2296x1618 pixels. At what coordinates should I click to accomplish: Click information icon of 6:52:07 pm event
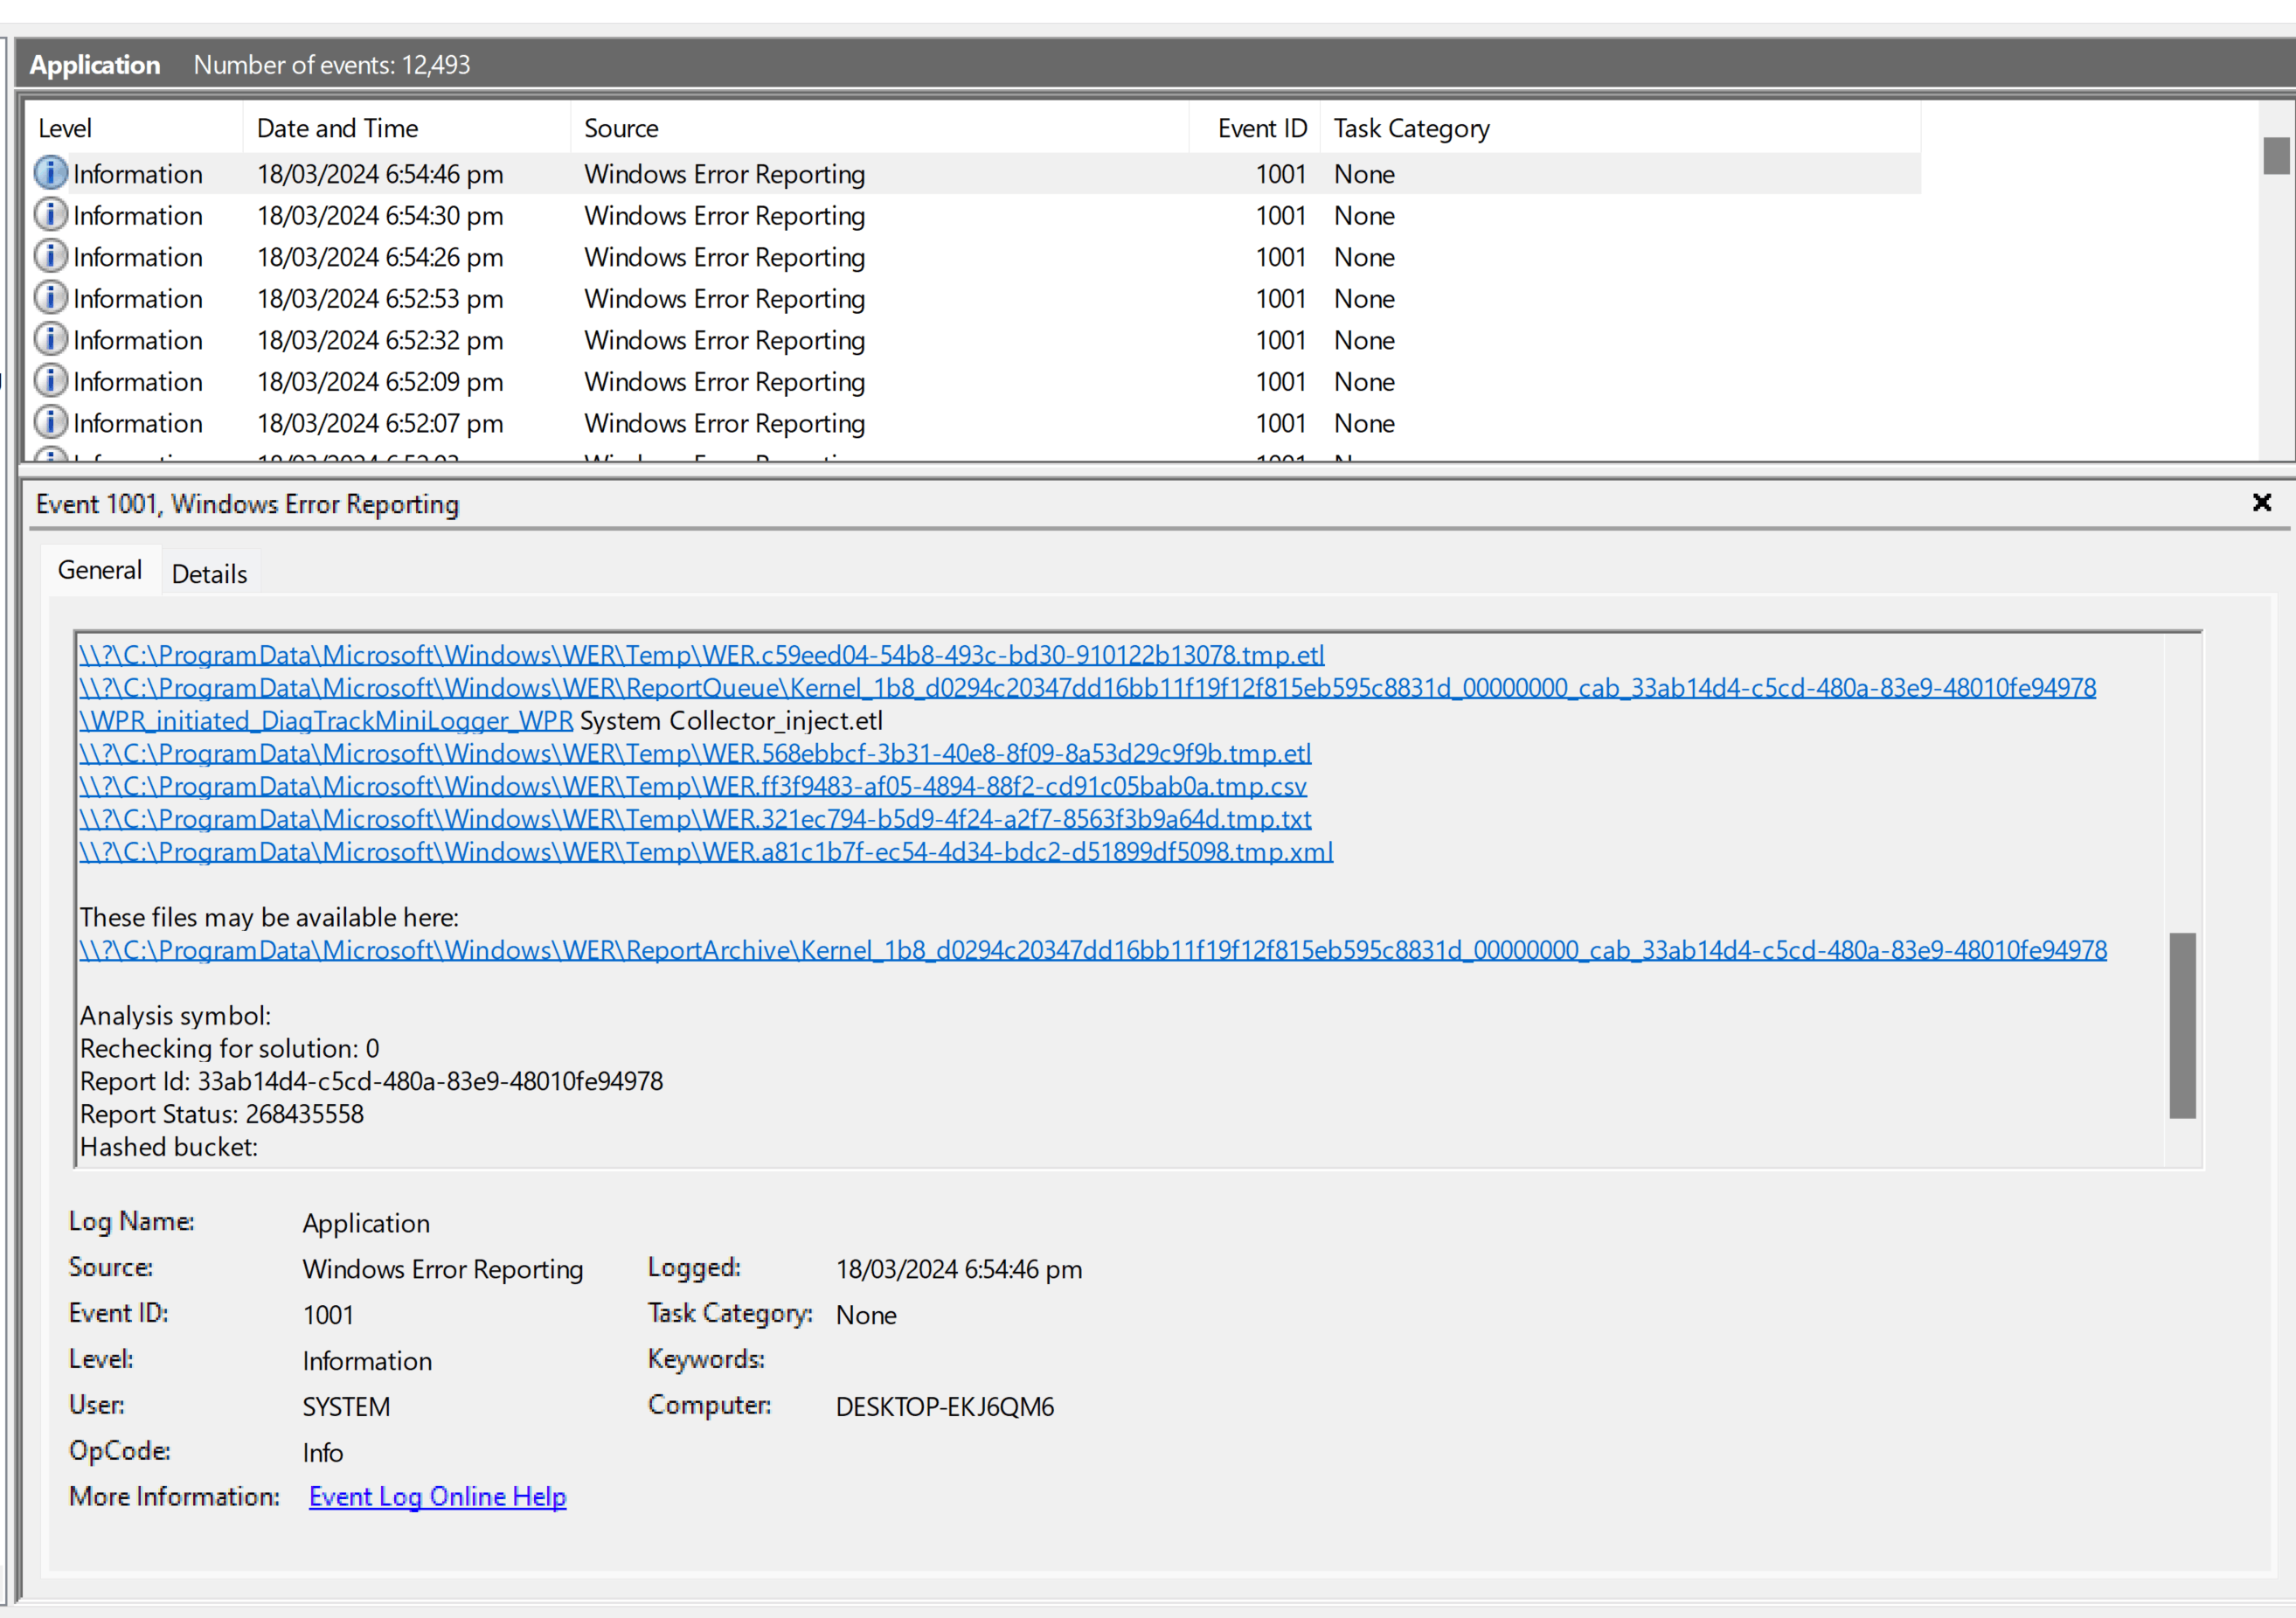(50, 422)
